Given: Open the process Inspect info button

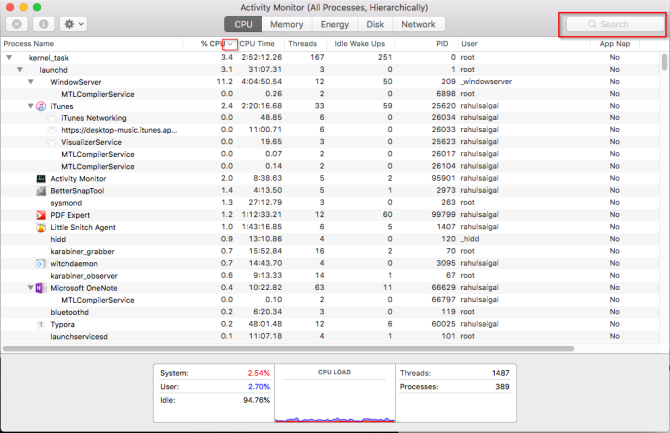Looking at the screenshot, I should click(43, 24).
